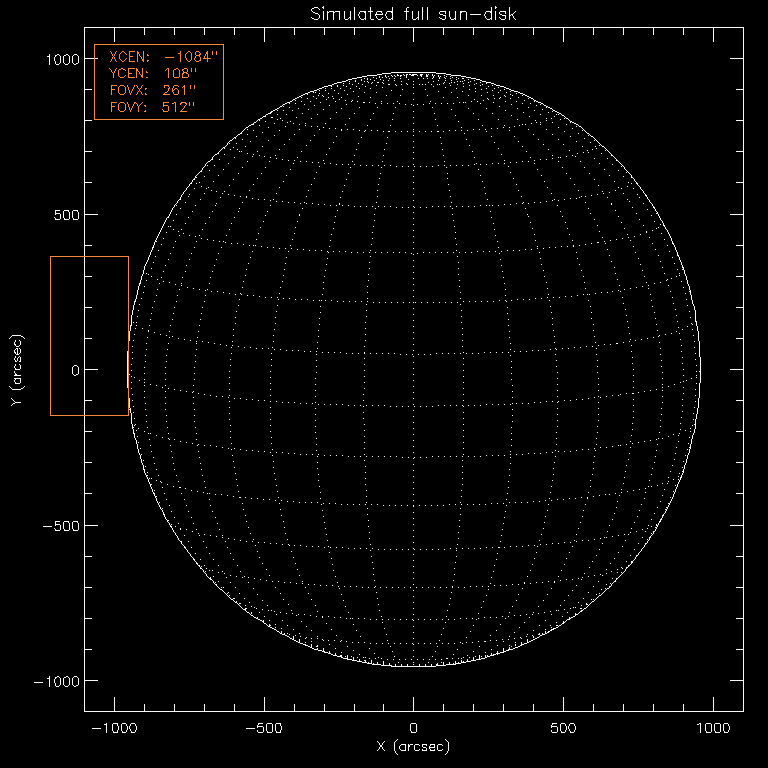Click the "X (arcsec)" axis label
The height and width of the screenshot is (768, 768).
[413, 746]
